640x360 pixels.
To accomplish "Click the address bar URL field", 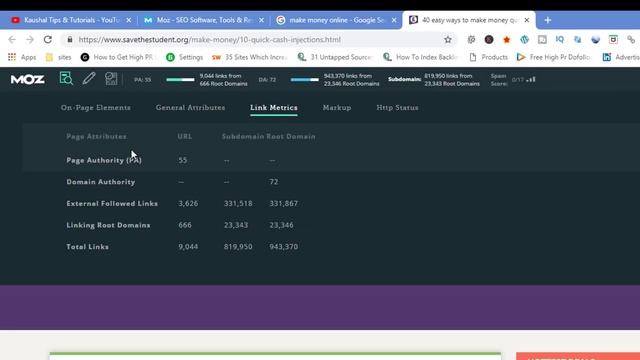I will click(x=259, y=40).
